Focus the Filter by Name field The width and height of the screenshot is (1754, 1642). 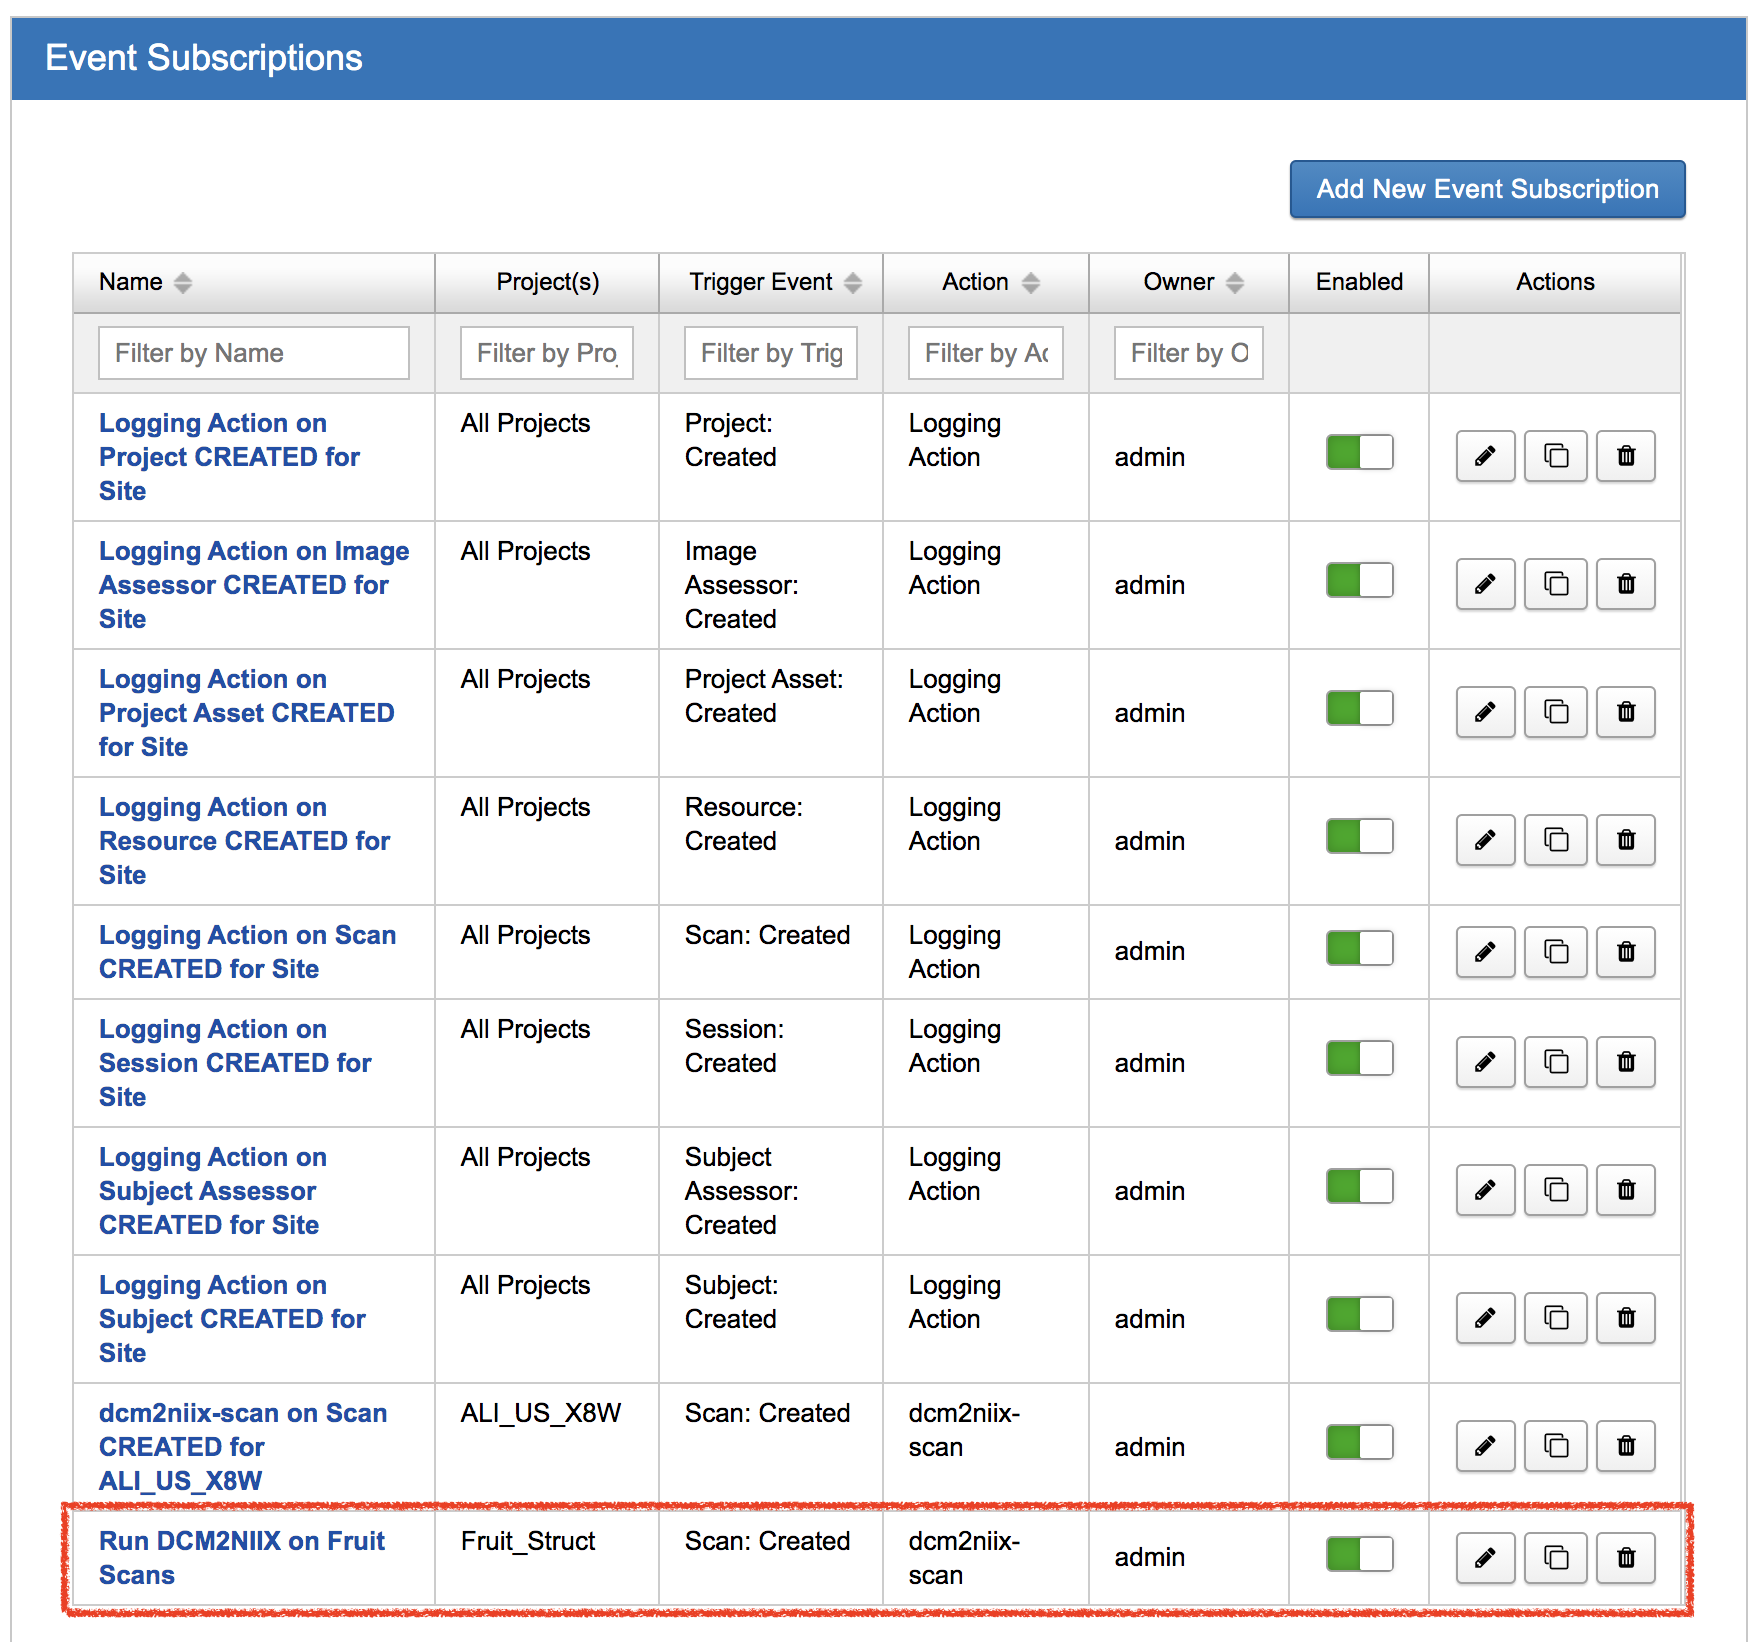click(253, 353)
